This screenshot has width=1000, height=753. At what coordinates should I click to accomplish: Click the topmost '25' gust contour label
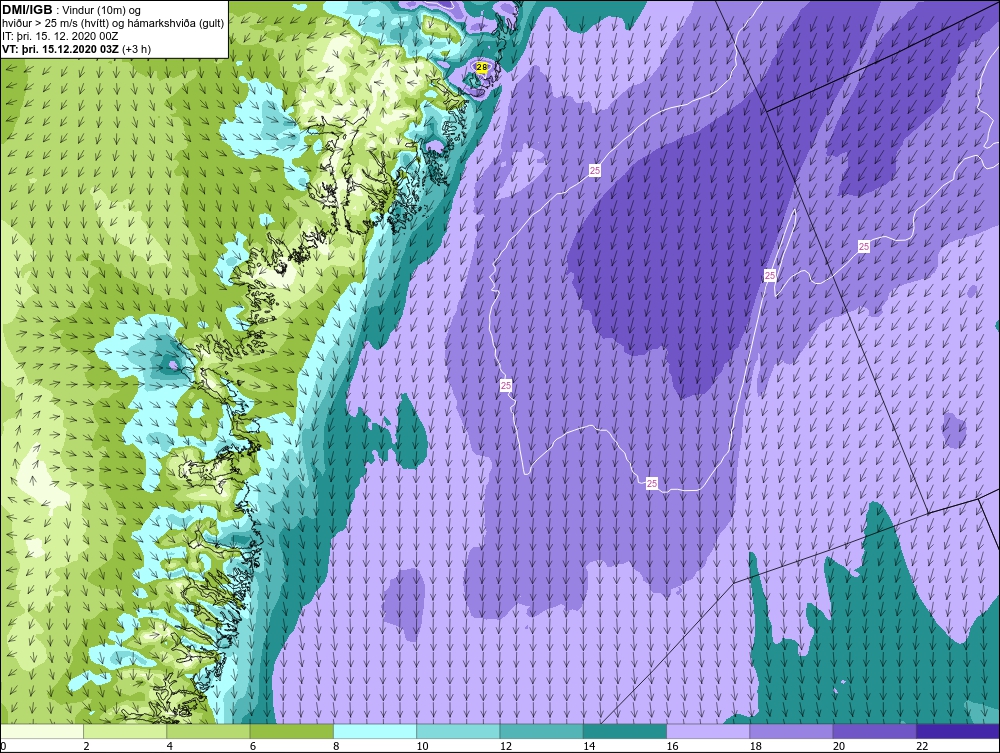594,170
